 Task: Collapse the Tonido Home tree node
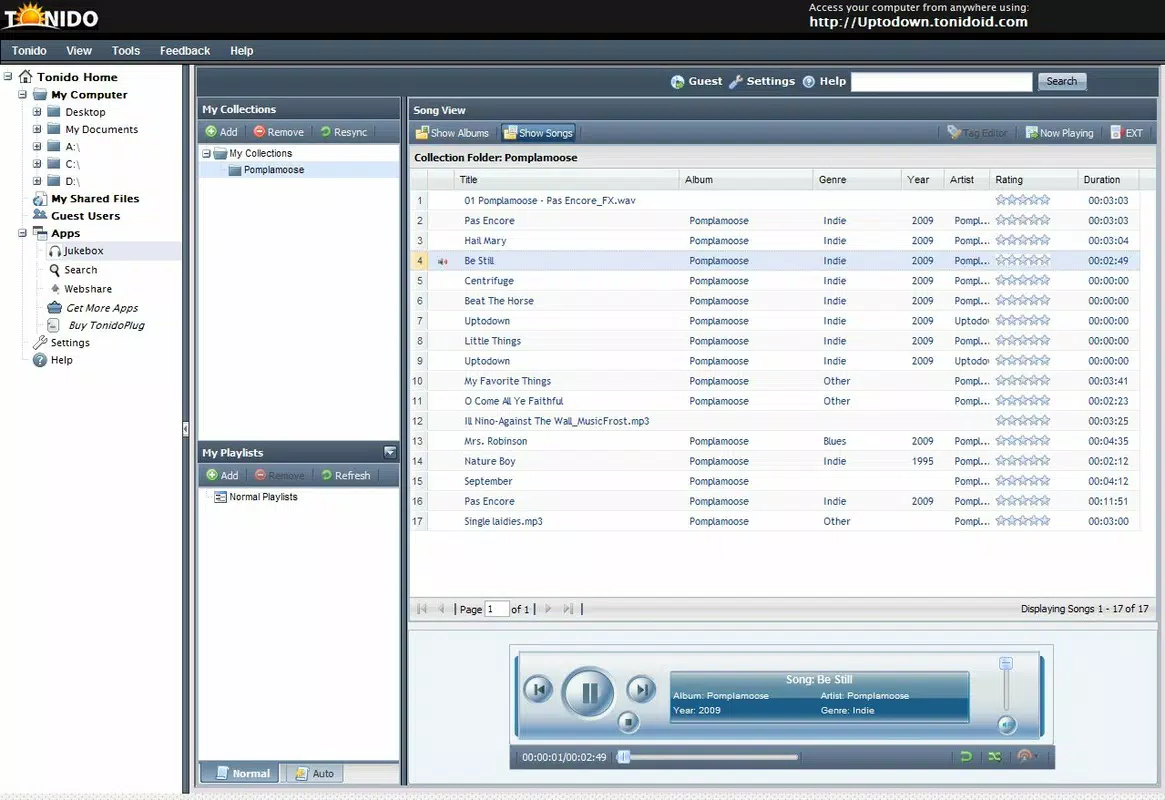8,77
